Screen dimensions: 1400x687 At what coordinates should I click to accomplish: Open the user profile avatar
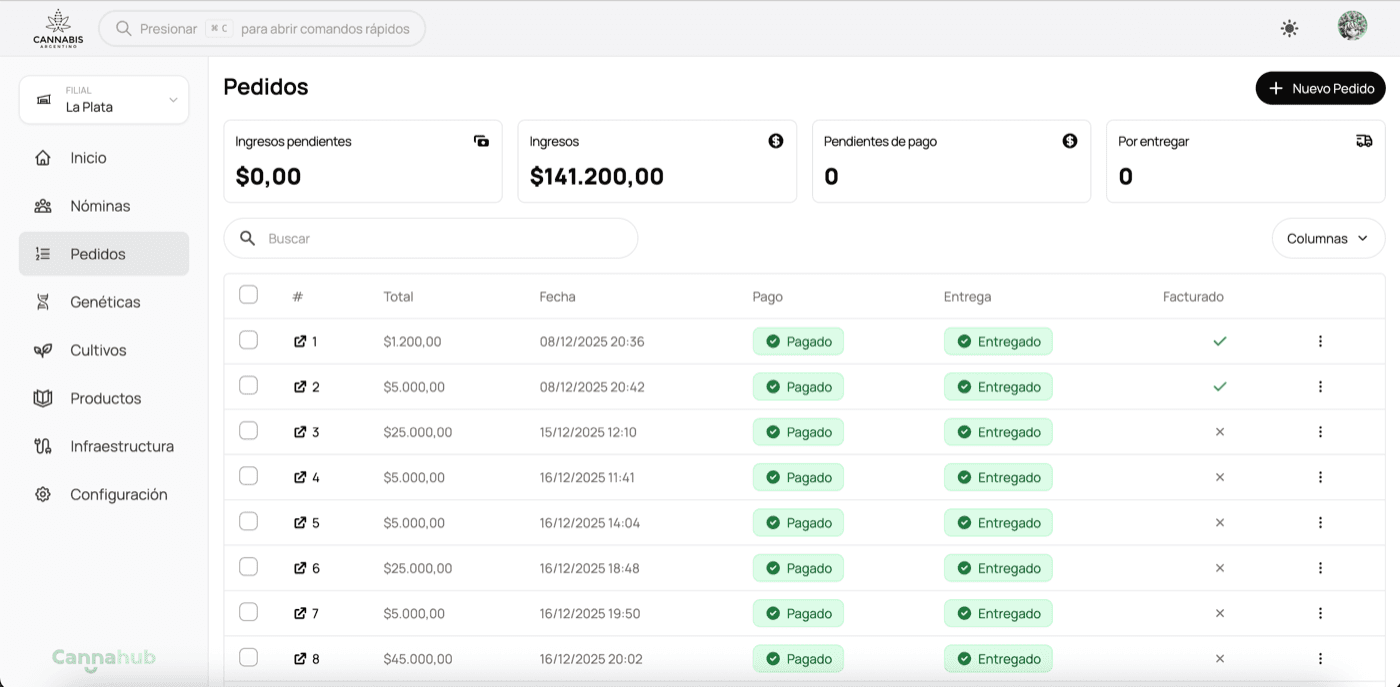click(1352, 27)
